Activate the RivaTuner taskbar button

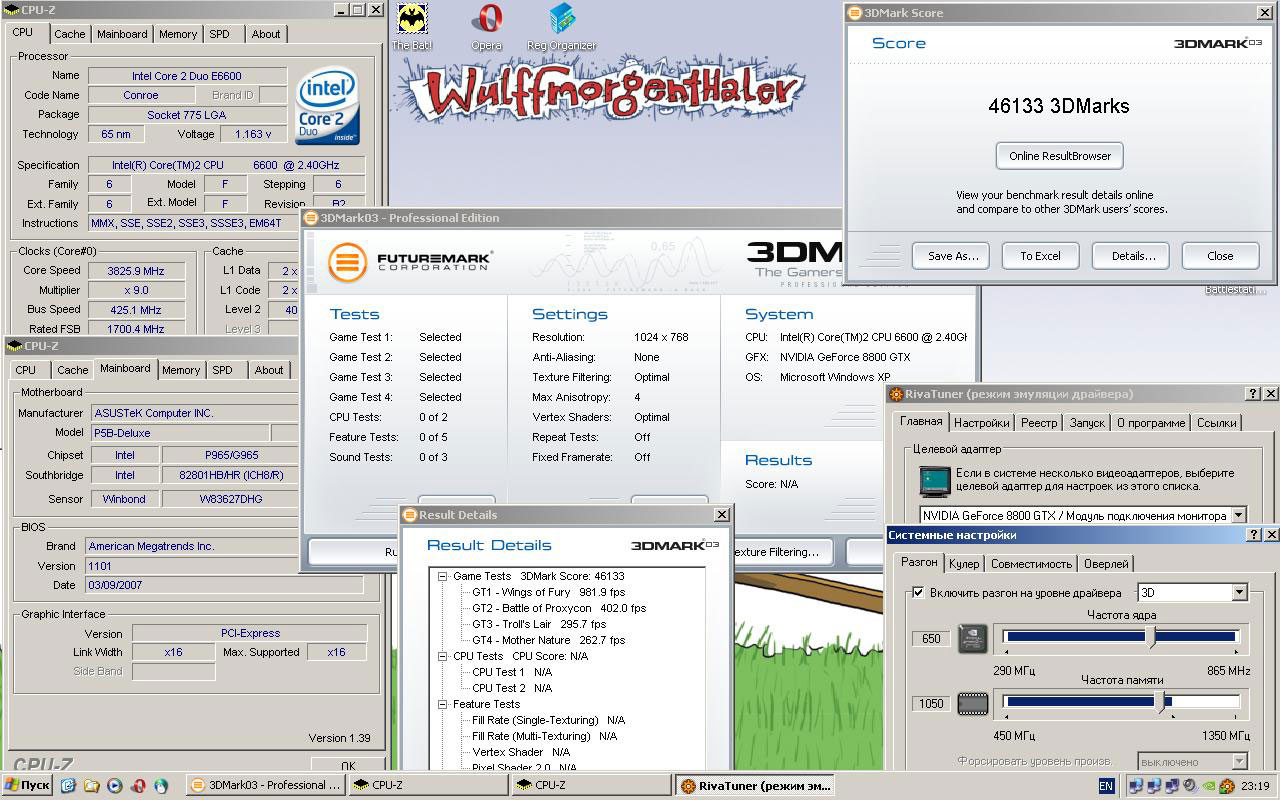coord(754,786)
